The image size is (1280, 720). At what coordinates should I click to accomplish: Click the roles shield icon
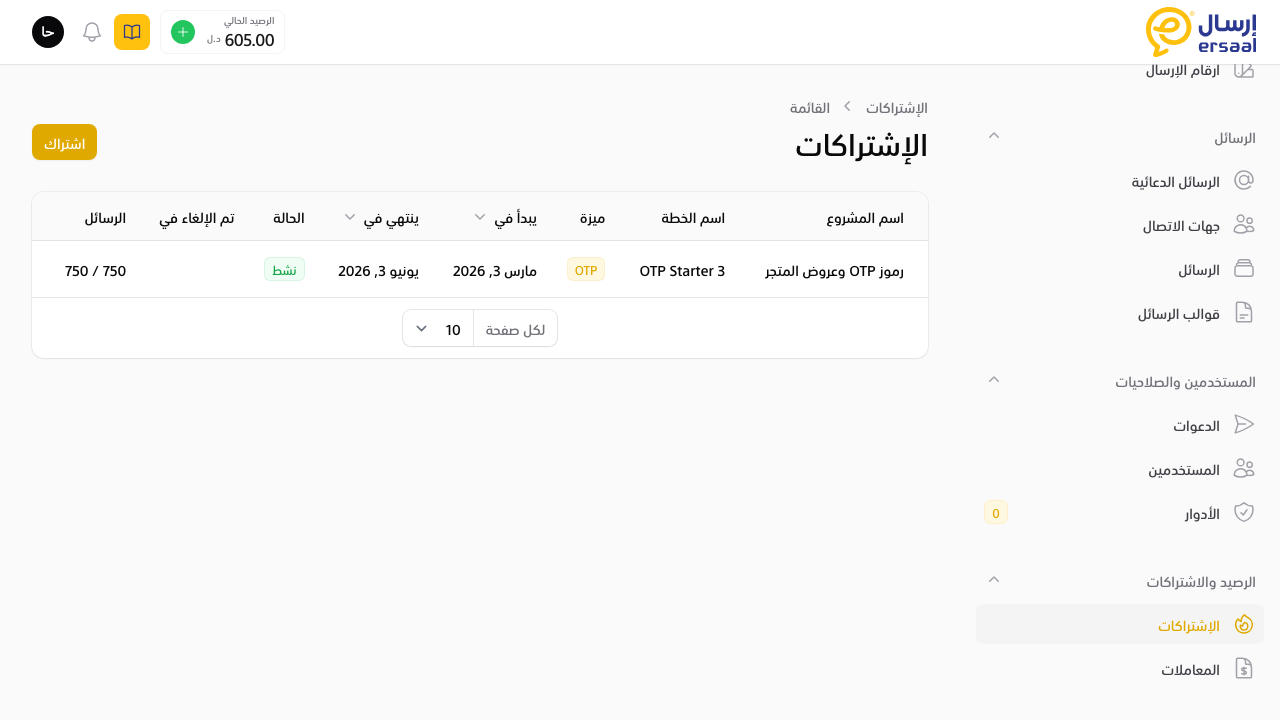1243,513
